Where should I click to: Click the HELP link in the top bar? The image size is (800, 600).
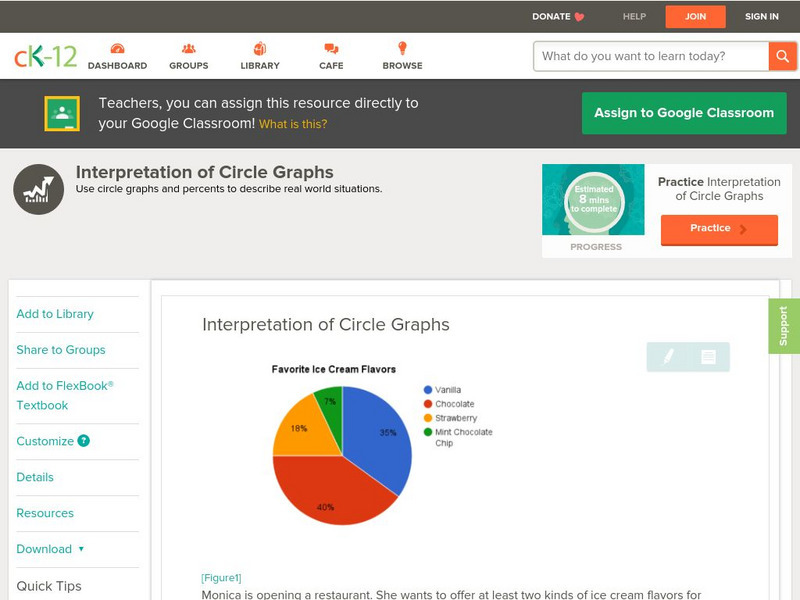pyautogui.click(x=634, y=16)
